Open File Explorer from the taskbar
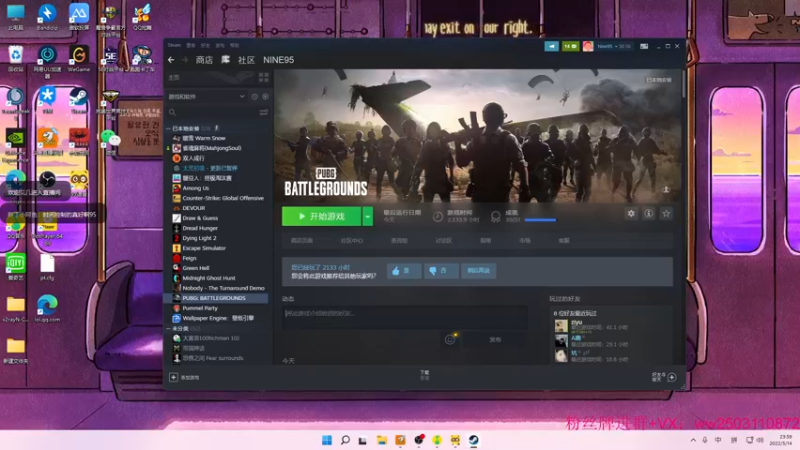800x450 pixels. point(382,440)
